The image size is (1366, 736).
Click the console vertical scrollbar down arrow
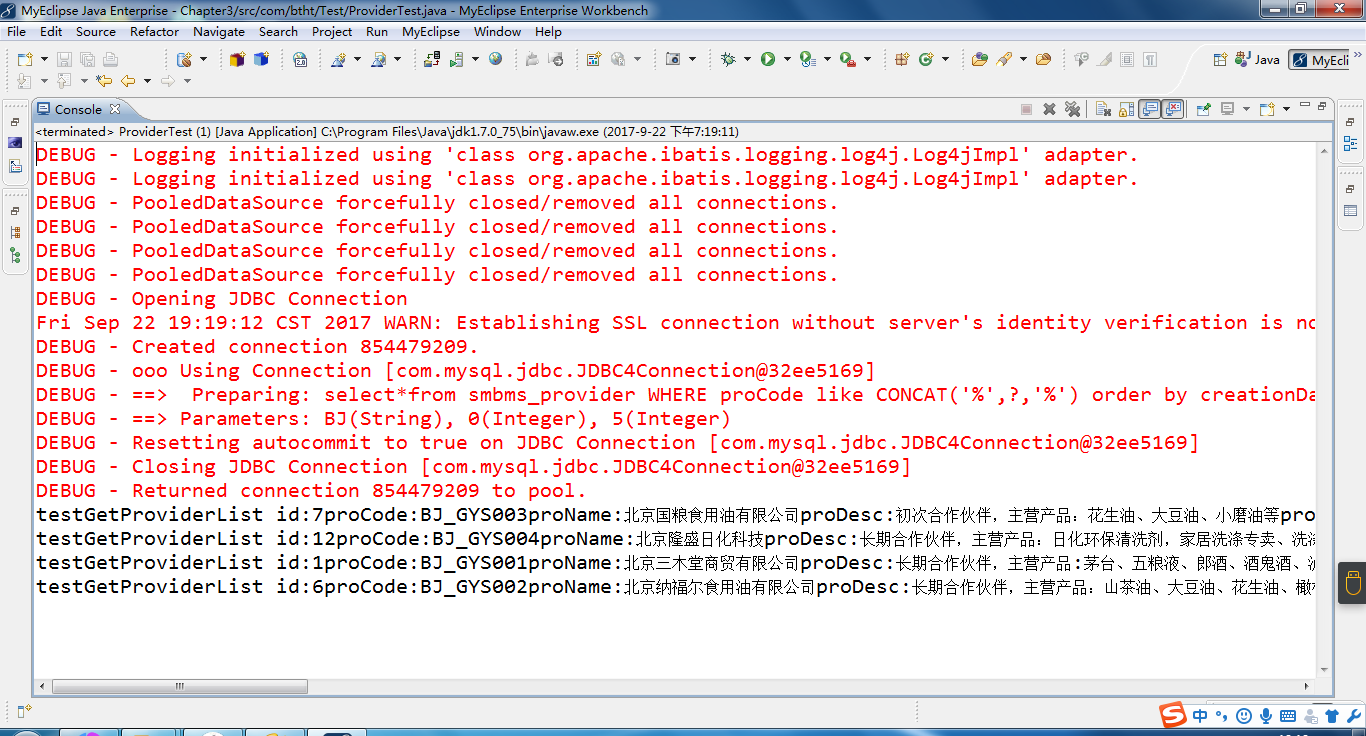click(1324, 670)
